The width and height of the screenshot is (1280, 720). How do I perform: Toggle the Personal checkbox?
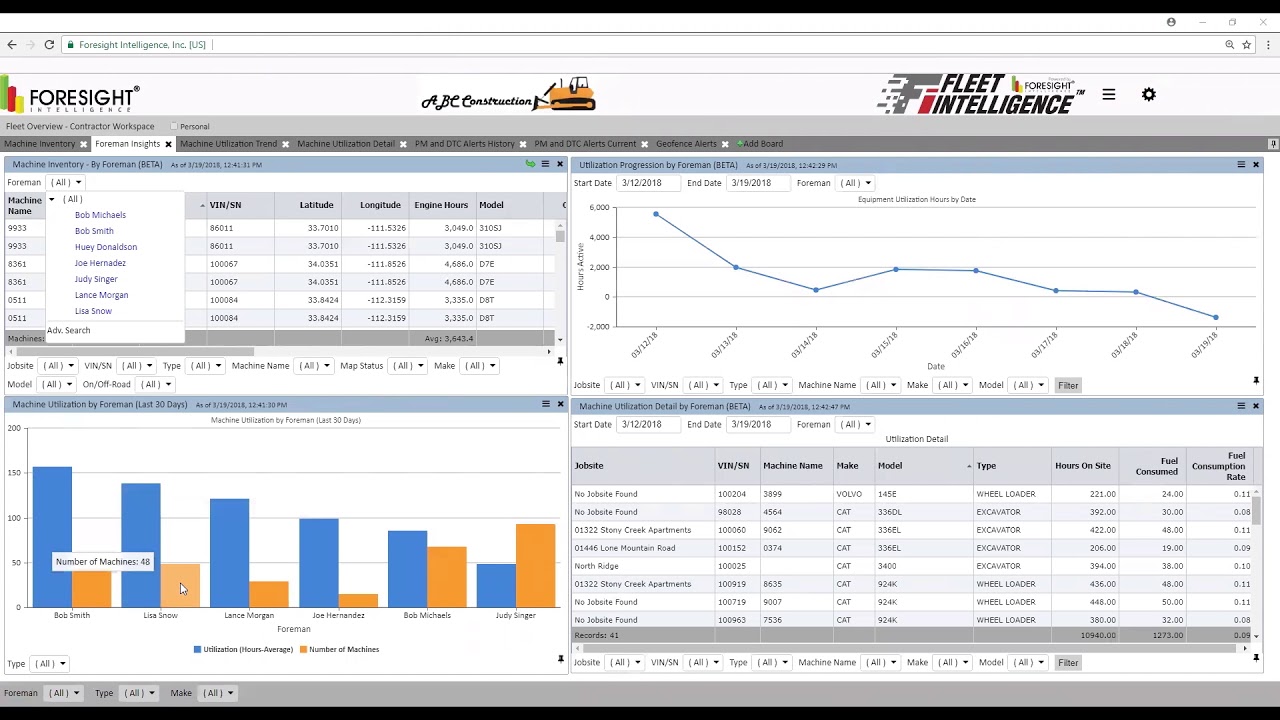[x=173, y=127]
